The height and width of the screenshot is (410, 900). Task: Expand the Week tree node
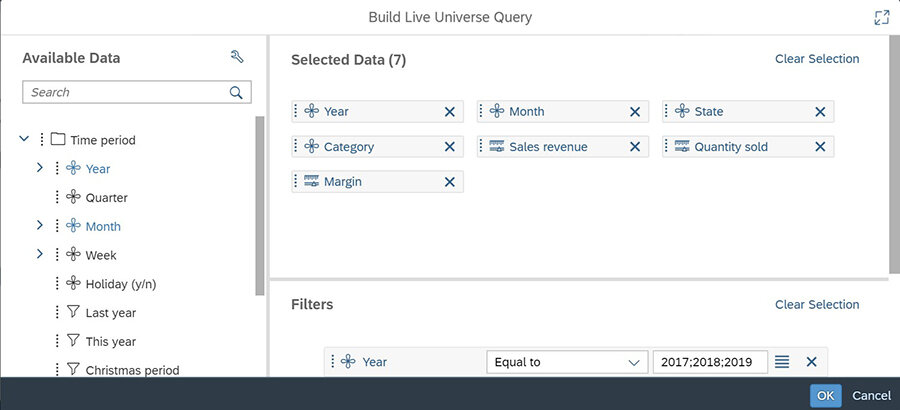[40, 254]
